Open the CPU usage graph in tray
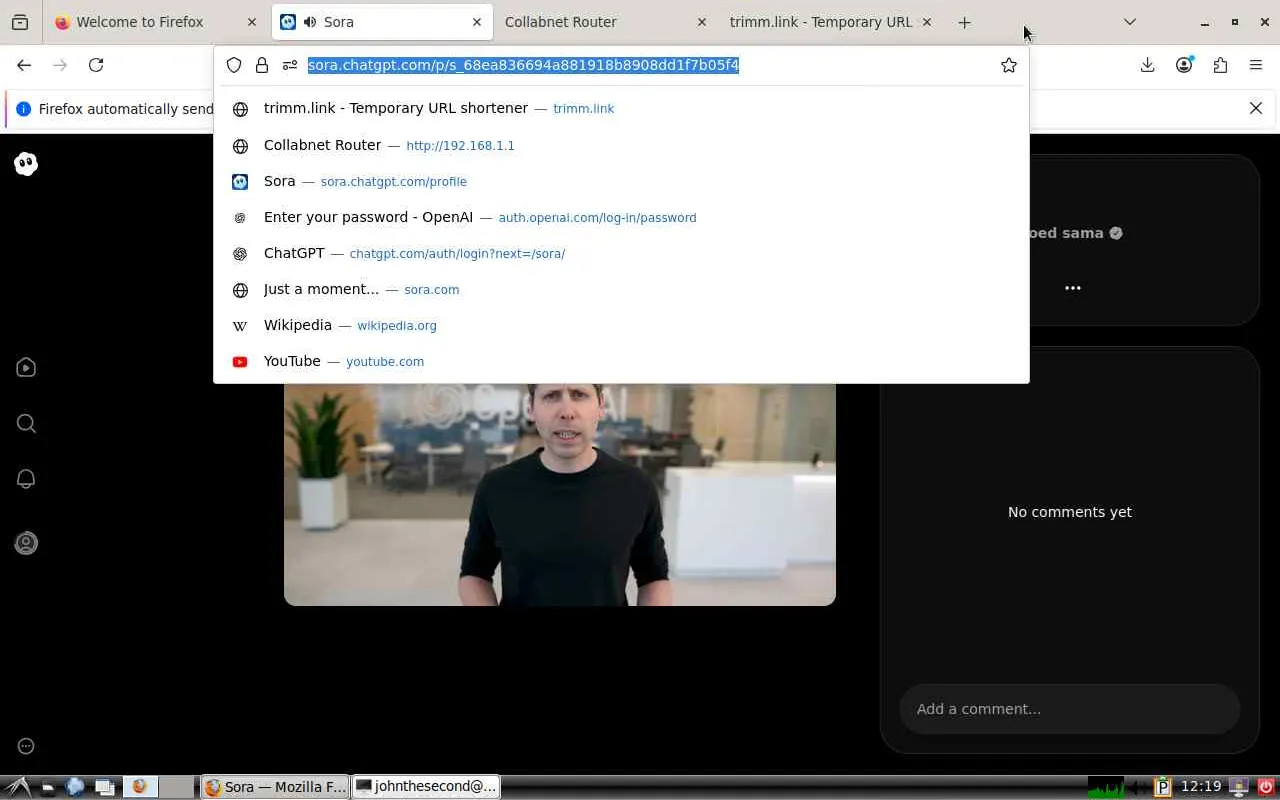 coord(1106,787)
